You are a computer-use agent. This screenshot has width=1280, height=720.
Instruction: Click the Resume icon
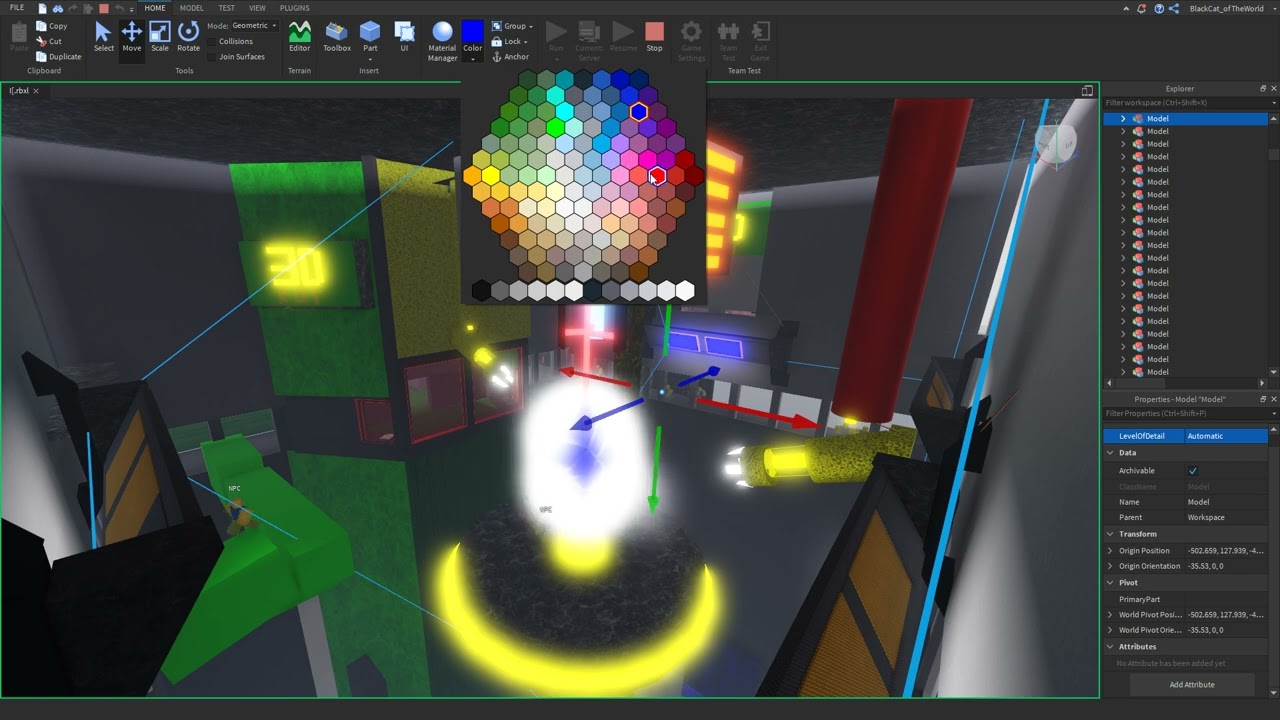pos(623,33)
